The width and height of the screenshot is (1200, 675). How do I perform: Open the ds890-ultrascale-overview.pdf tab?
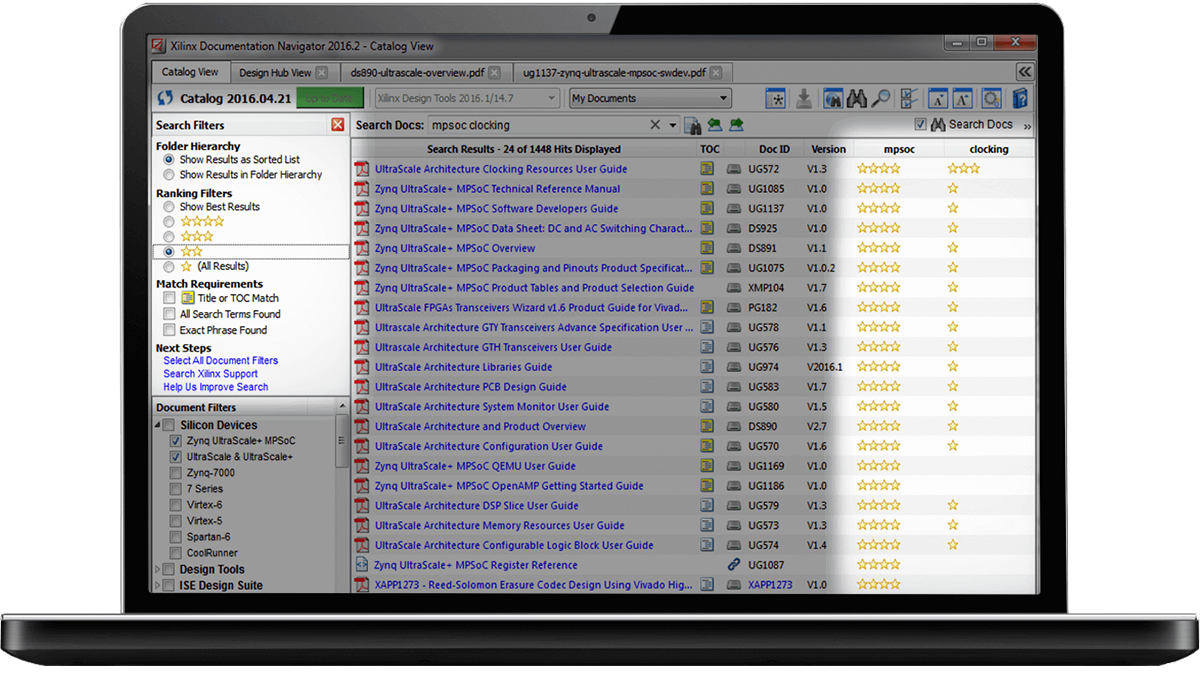(425, 73)
